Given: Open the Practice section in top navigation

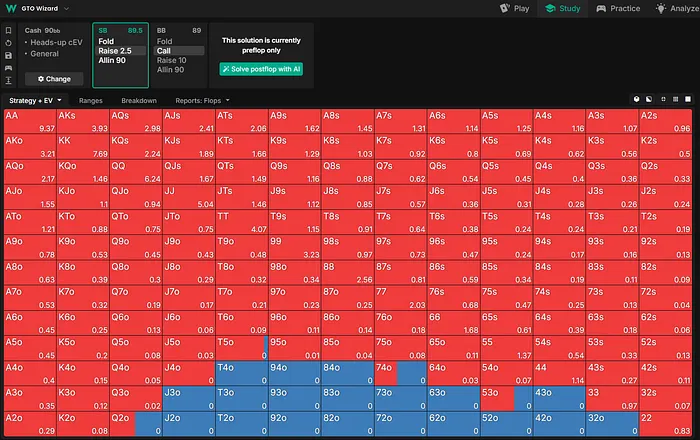Looking at the screenshot, I should 617,8.
